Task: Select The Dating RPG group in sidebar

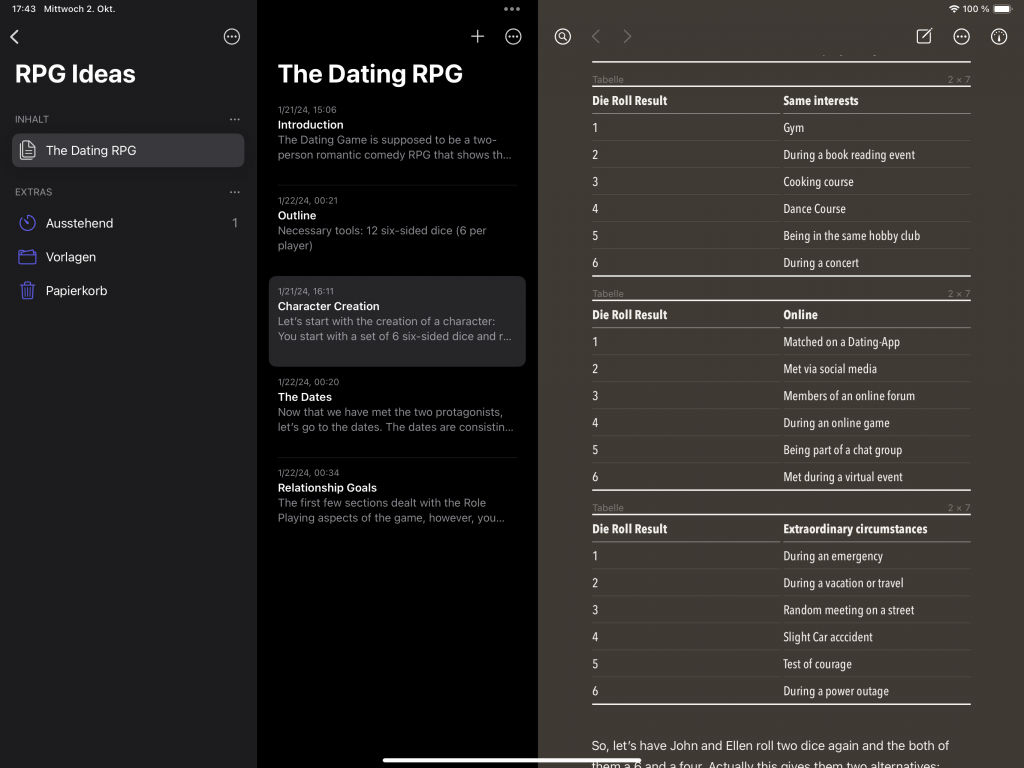Action: (x=128, y=150)
